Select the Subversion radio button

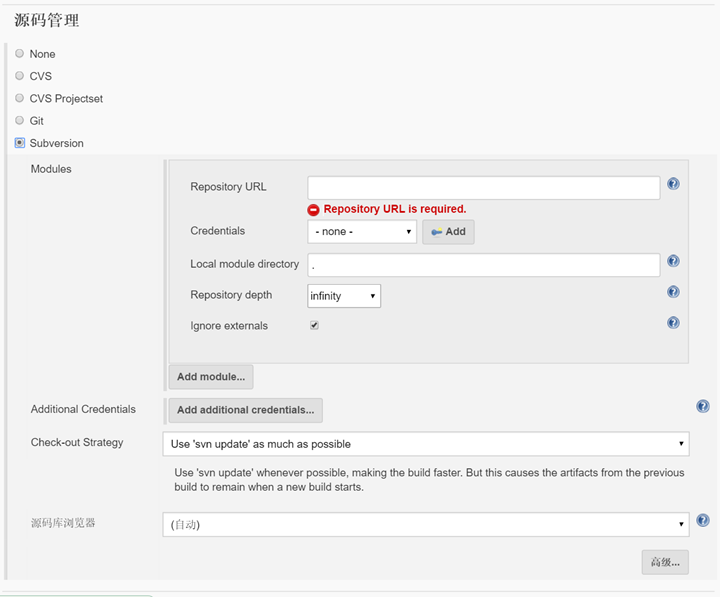pos(20,143)
